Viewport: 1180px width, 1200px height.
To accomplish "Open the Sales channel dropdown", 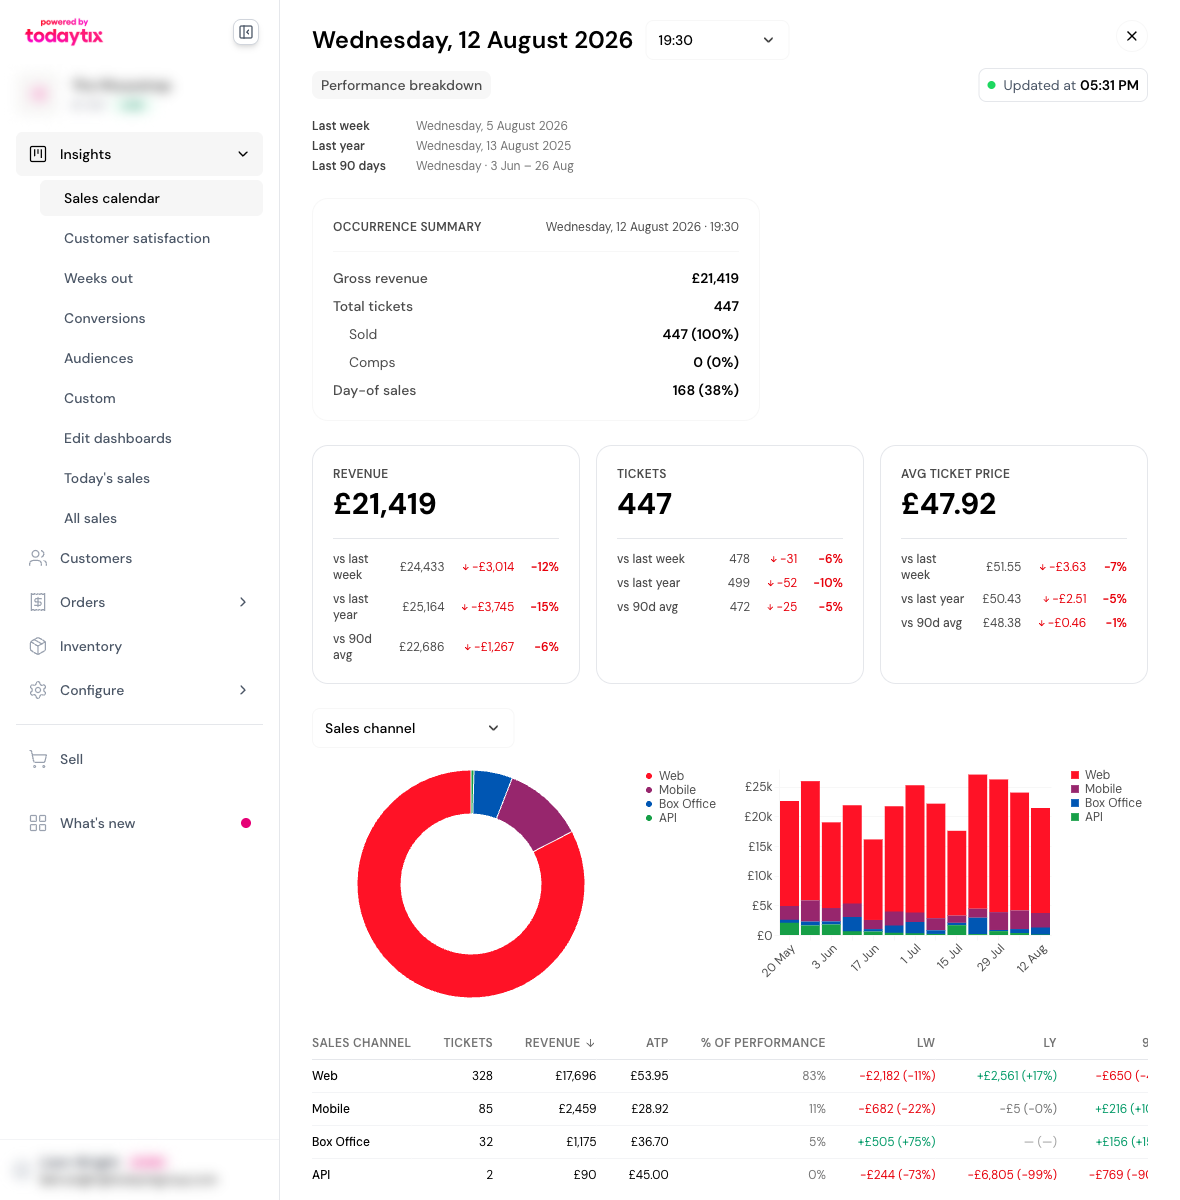I will coord(413,728).
